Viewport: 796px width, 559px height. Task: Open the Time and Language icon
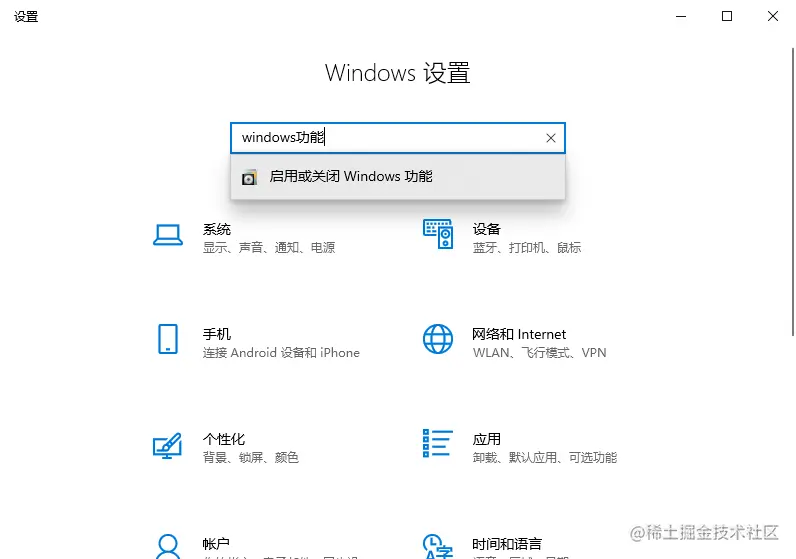pos(438,546)
